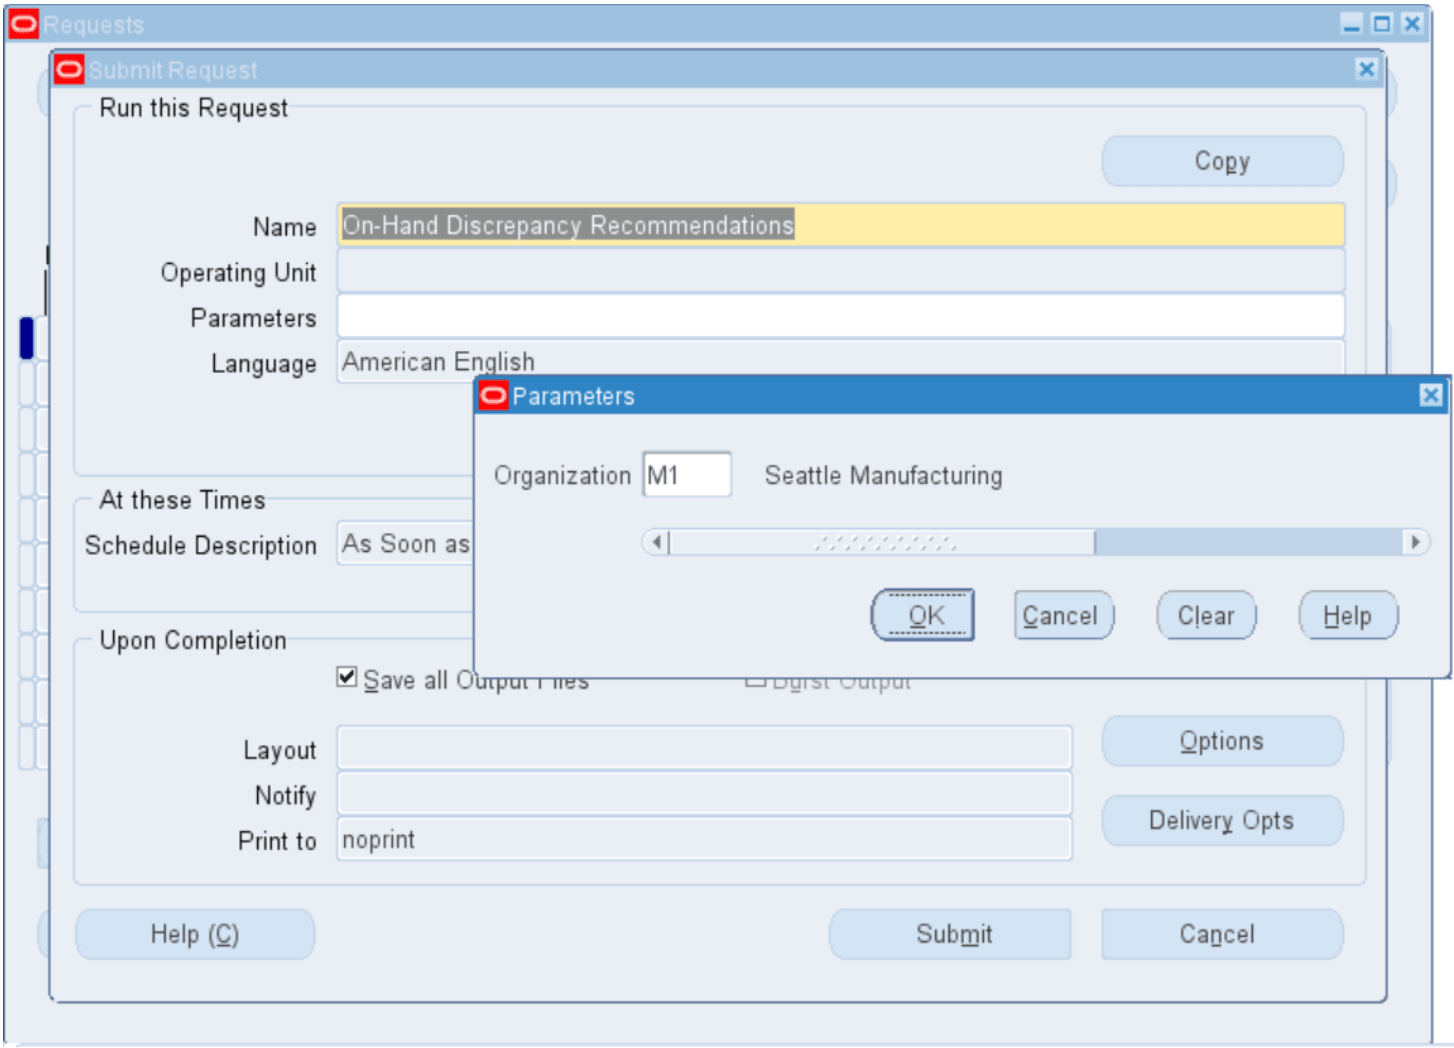This screenshot has width=1454, height=1048.
Task: Open Delivery Opts
Action: pyautogui.click(x=1222, y=820)
